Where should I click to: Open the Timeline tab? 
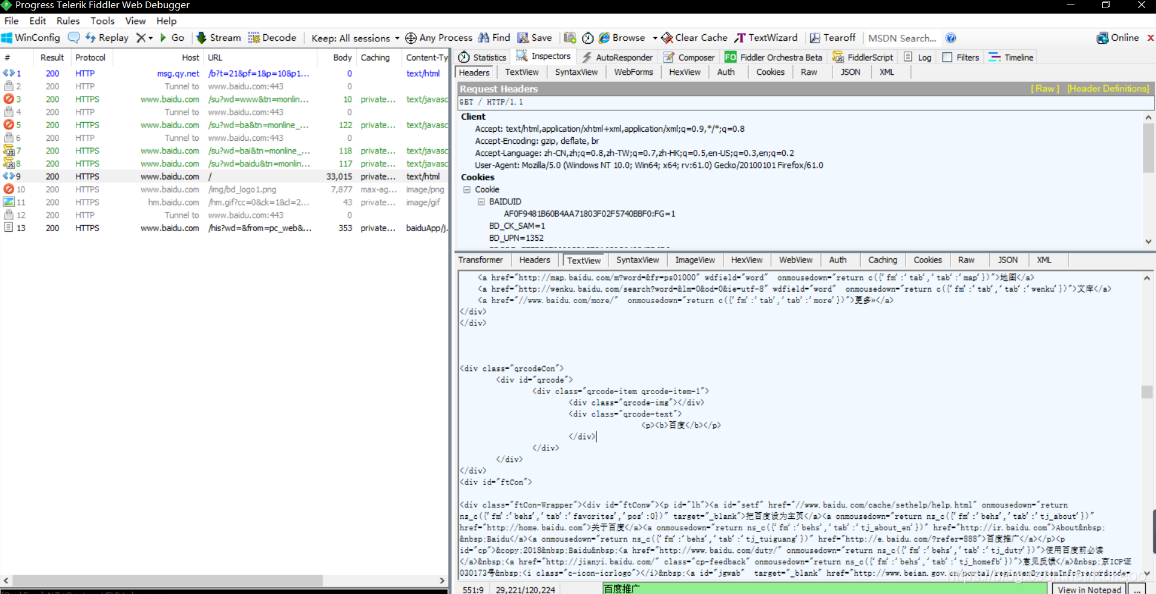click(x=1012, y=57)
